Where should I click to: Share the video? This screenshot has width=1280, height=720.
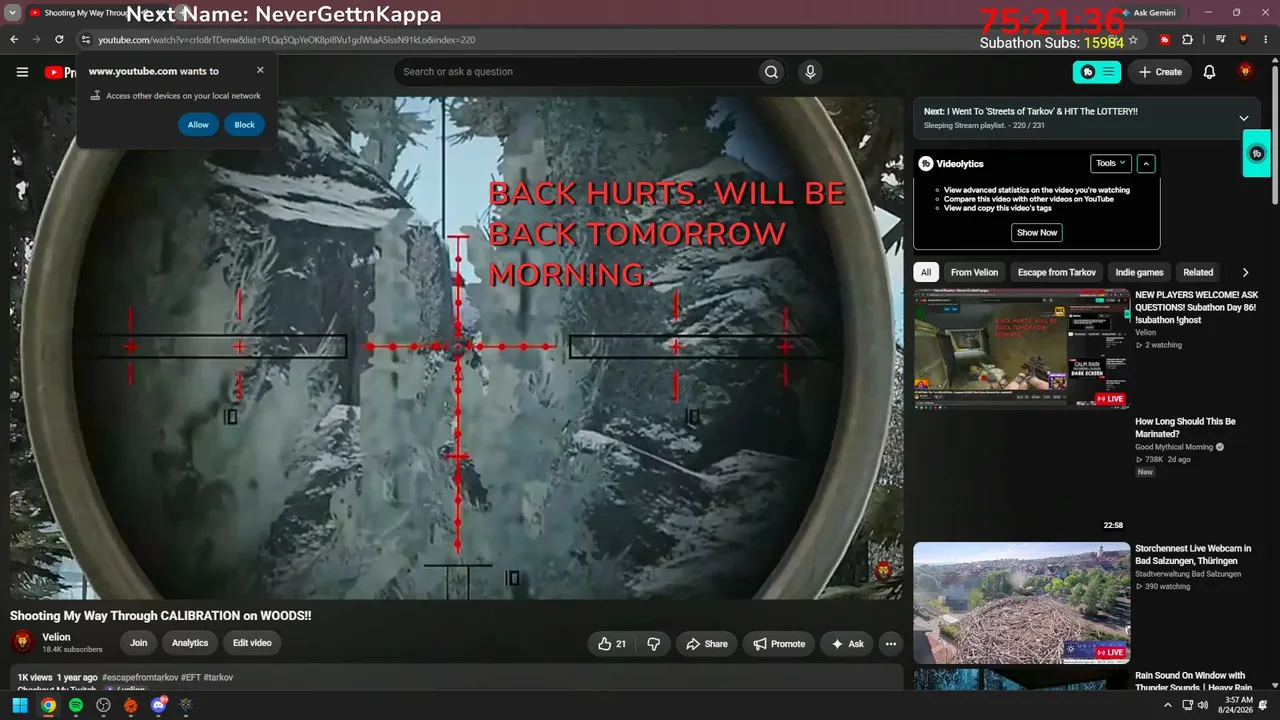tap(706, 644)
